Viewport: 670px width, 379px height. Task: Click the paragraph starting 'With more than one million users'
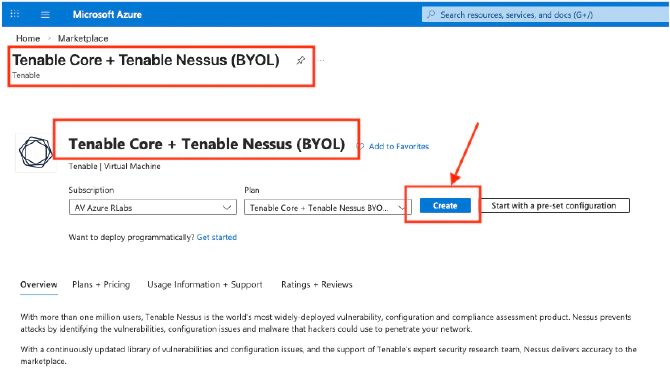326,323
